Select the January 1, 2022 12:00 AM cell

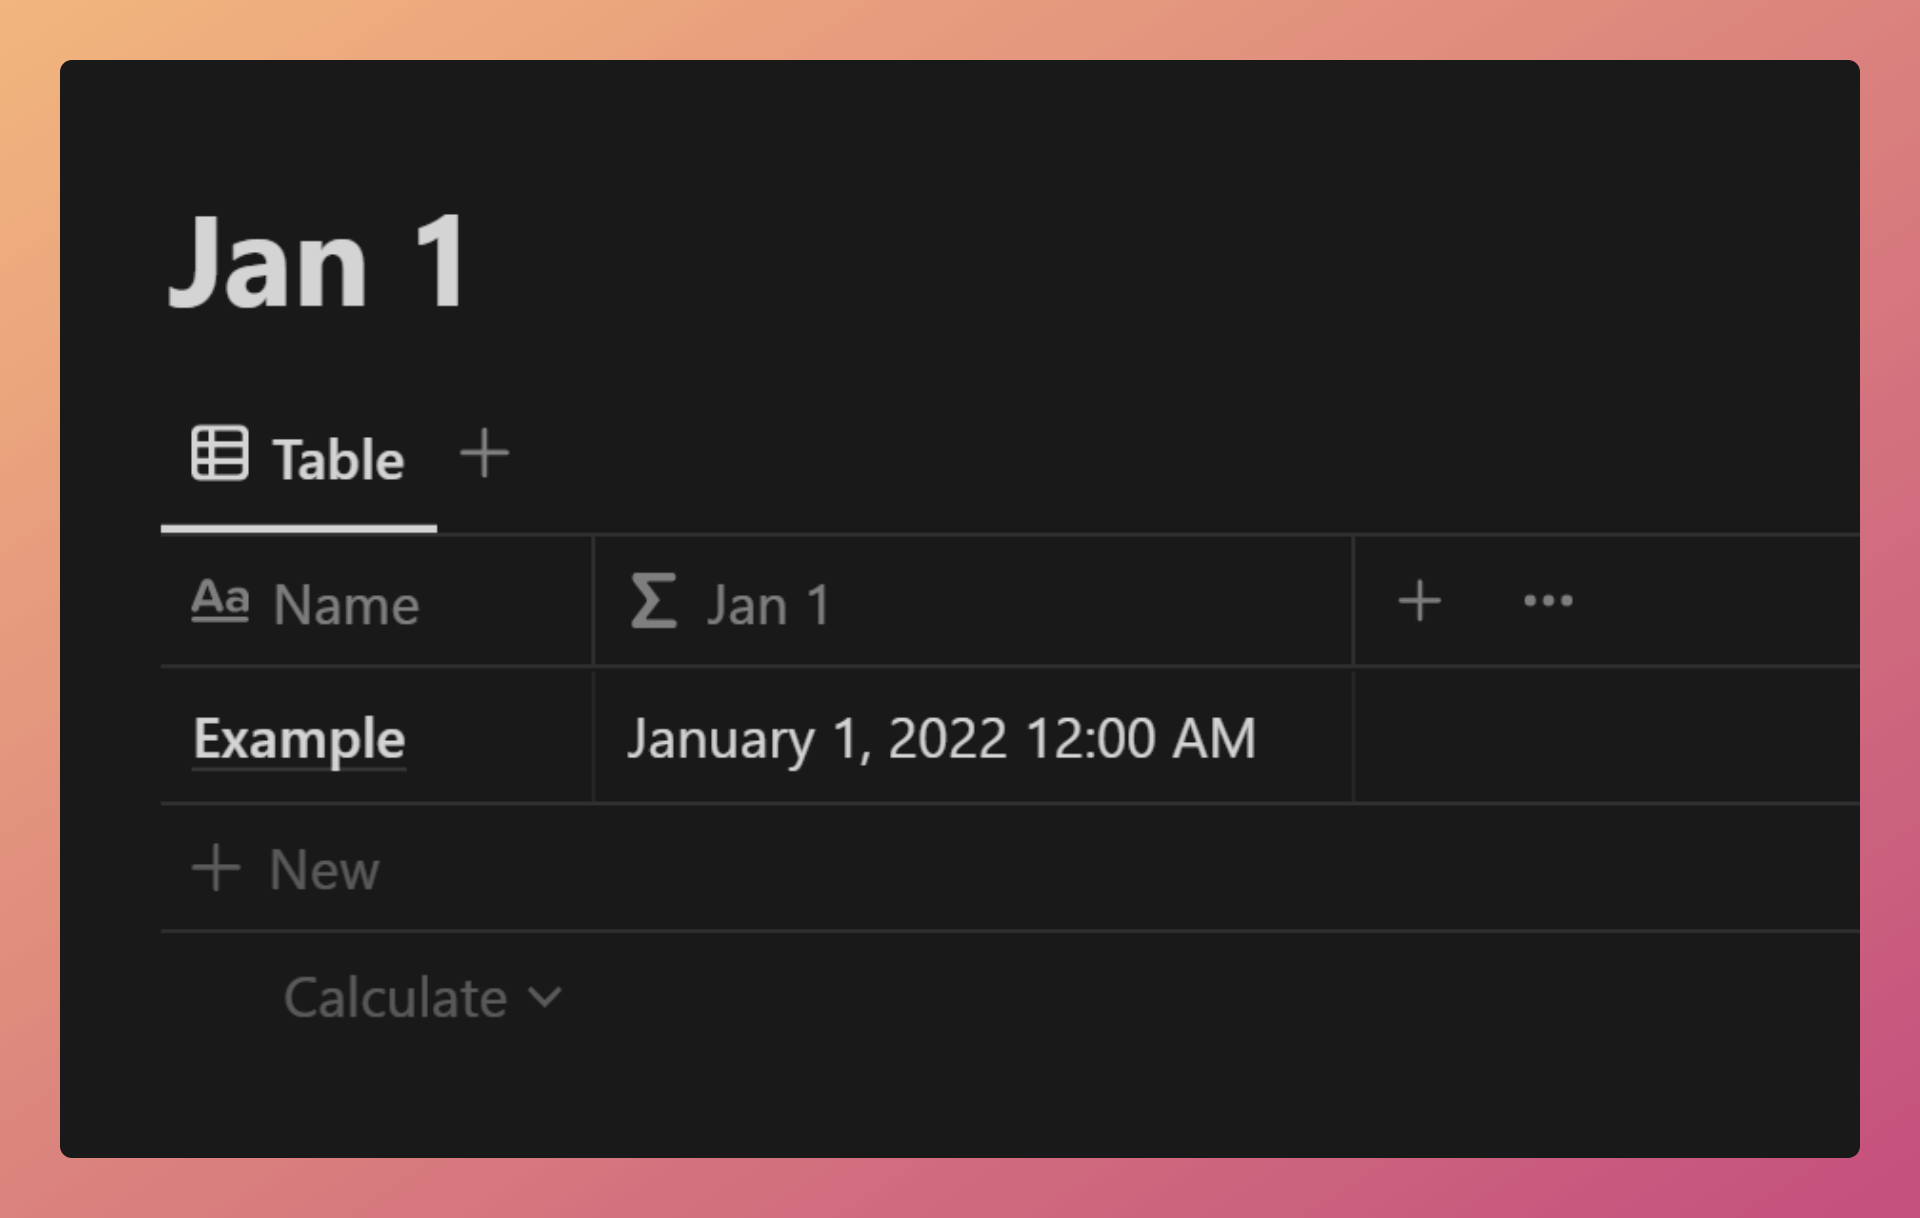973,736
